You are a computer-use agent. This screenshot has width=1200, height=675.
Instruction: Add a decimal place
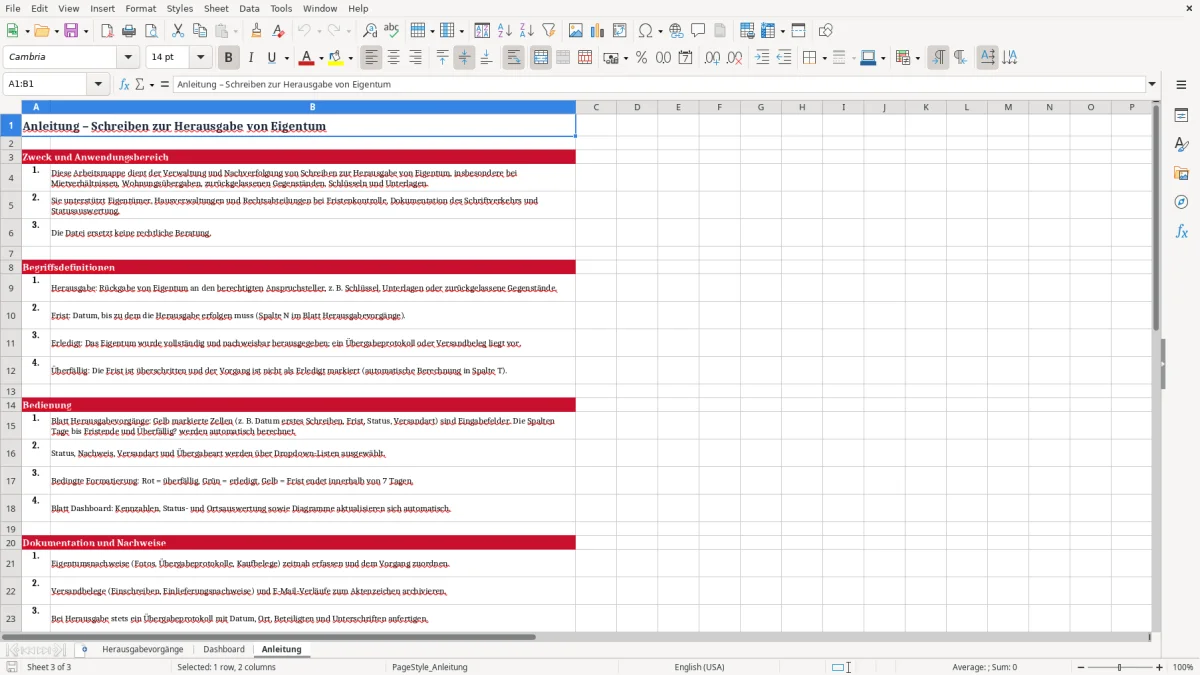coord(713,58)
